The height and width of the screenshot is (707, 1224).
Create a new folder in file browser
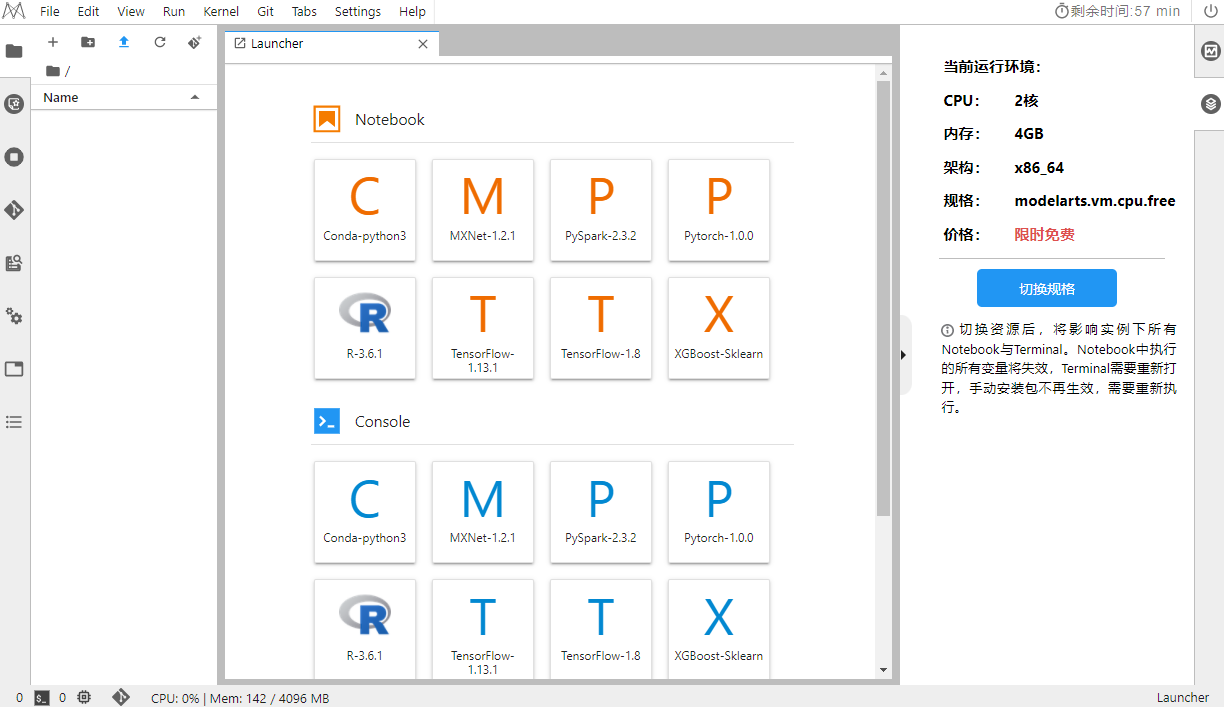pos(88,42)
